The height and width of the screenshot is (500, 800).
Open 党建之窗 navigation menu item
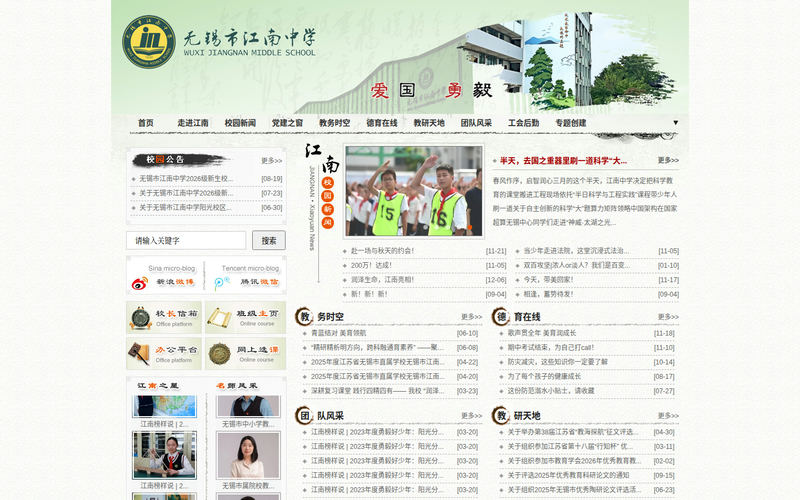pyautogui.click(x=287, y=123)
